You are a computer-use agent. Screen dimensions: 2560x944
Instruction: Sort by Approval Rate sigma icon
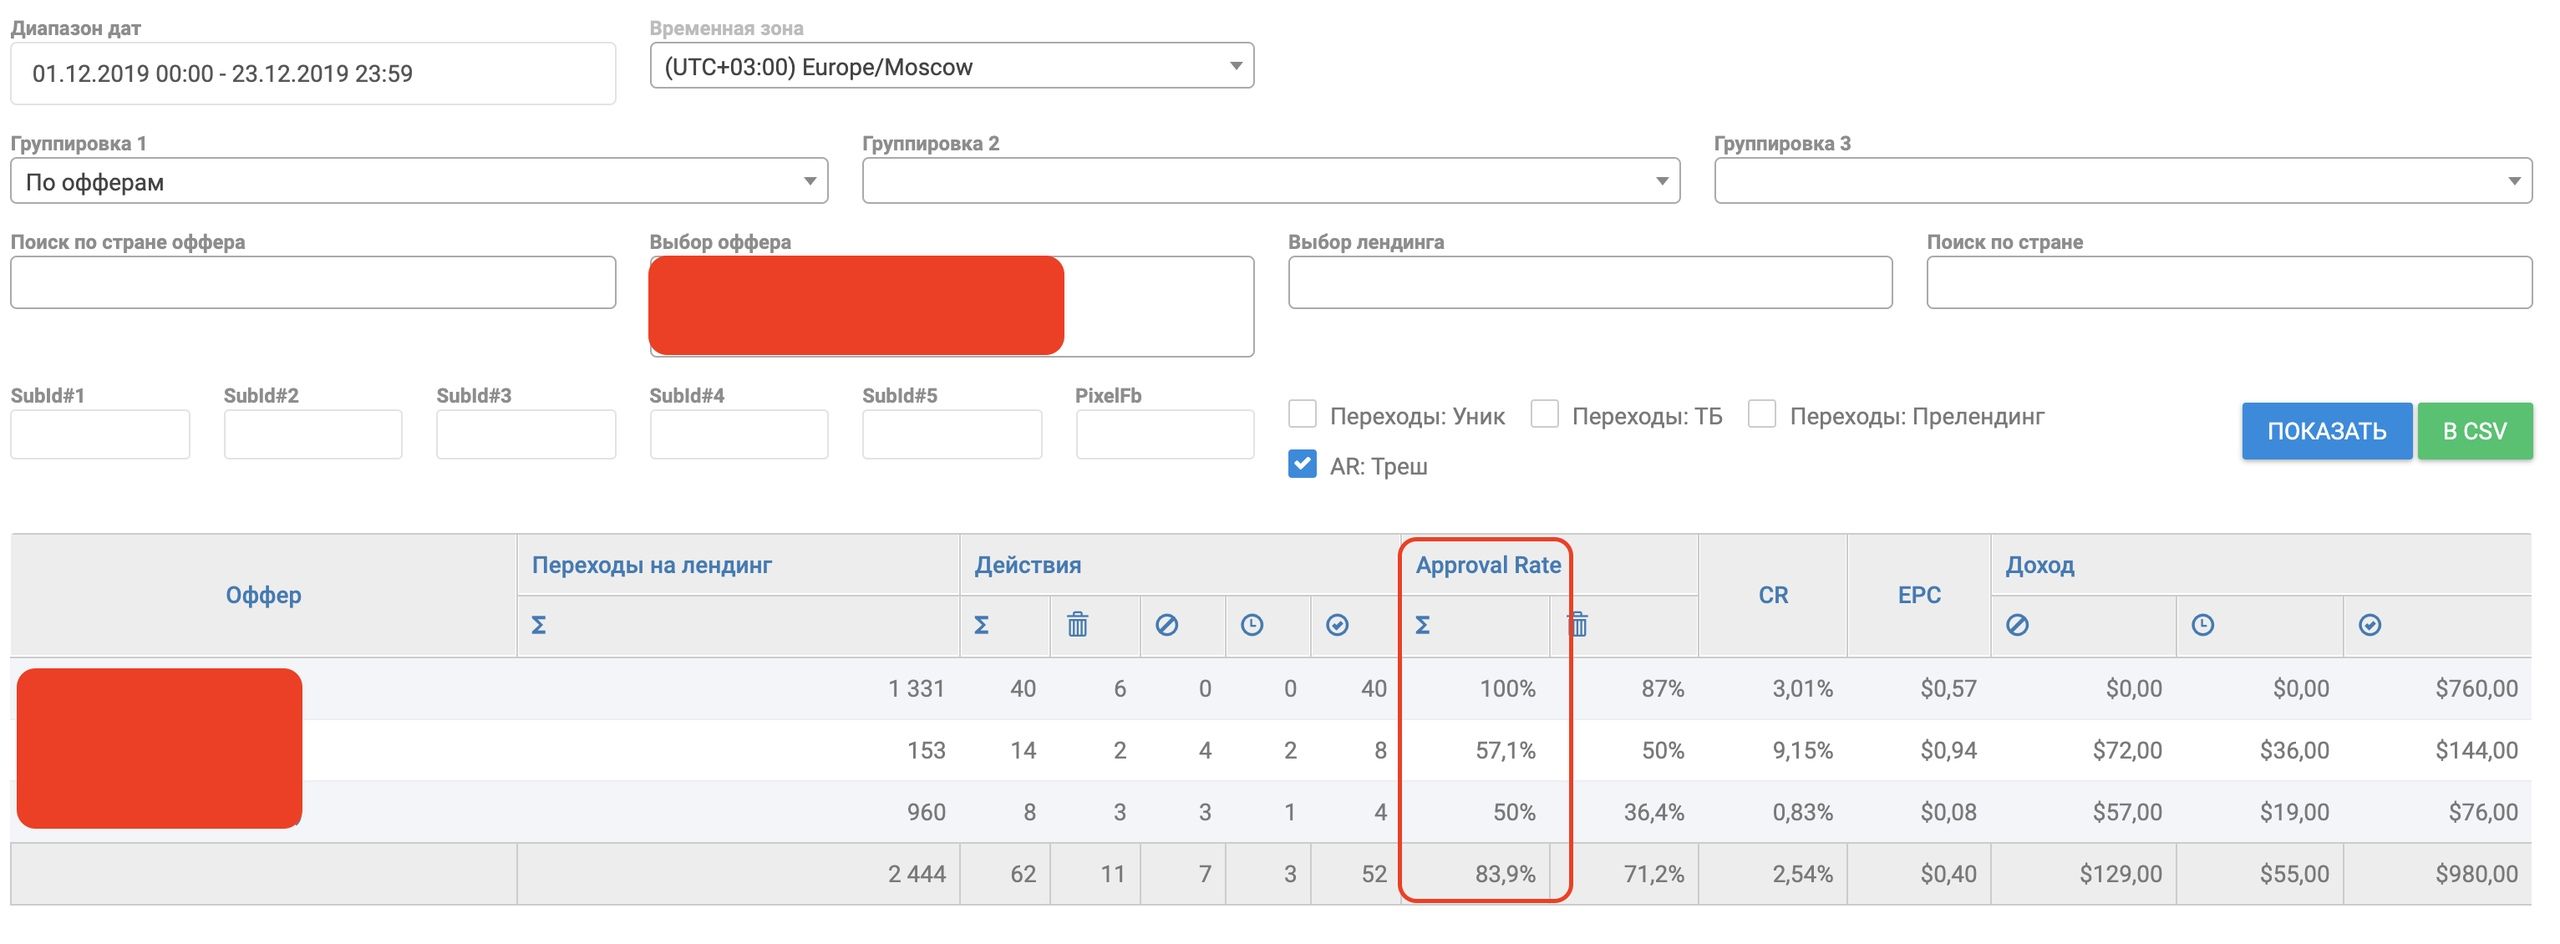point(1422,625)
